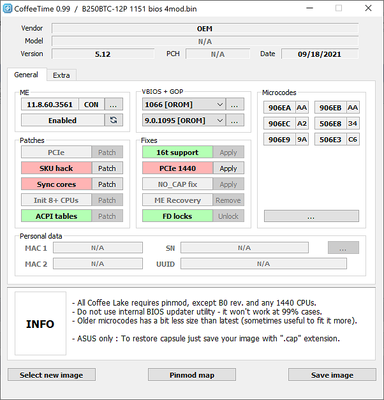Click the ME refresh arrows icon
This screenshot has height=400, width=384.
click(114, 120)
